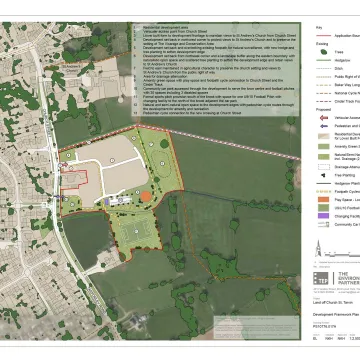Screen dimensions: 360x360
Task: Select the Residential Development beige swatch in key
Action: [x=323, y=136]
